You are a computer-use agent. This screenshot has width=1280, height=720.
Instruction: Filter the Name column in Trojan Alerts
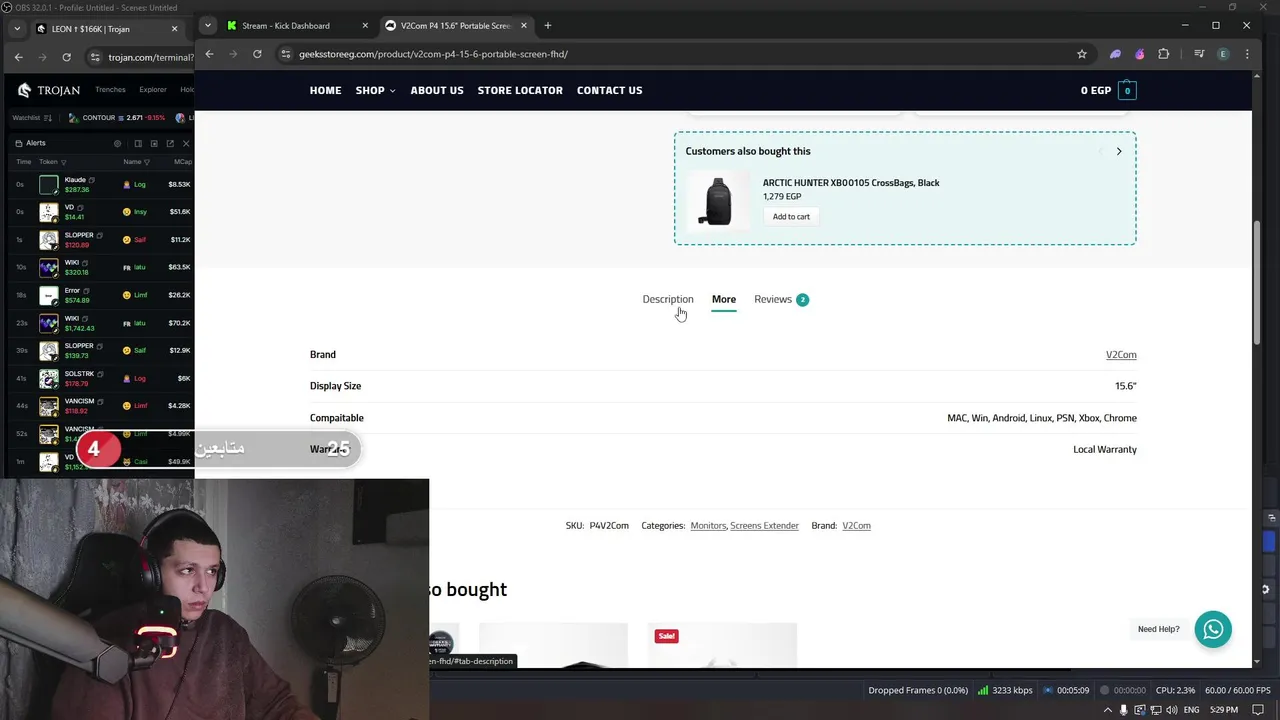(146, 162)
